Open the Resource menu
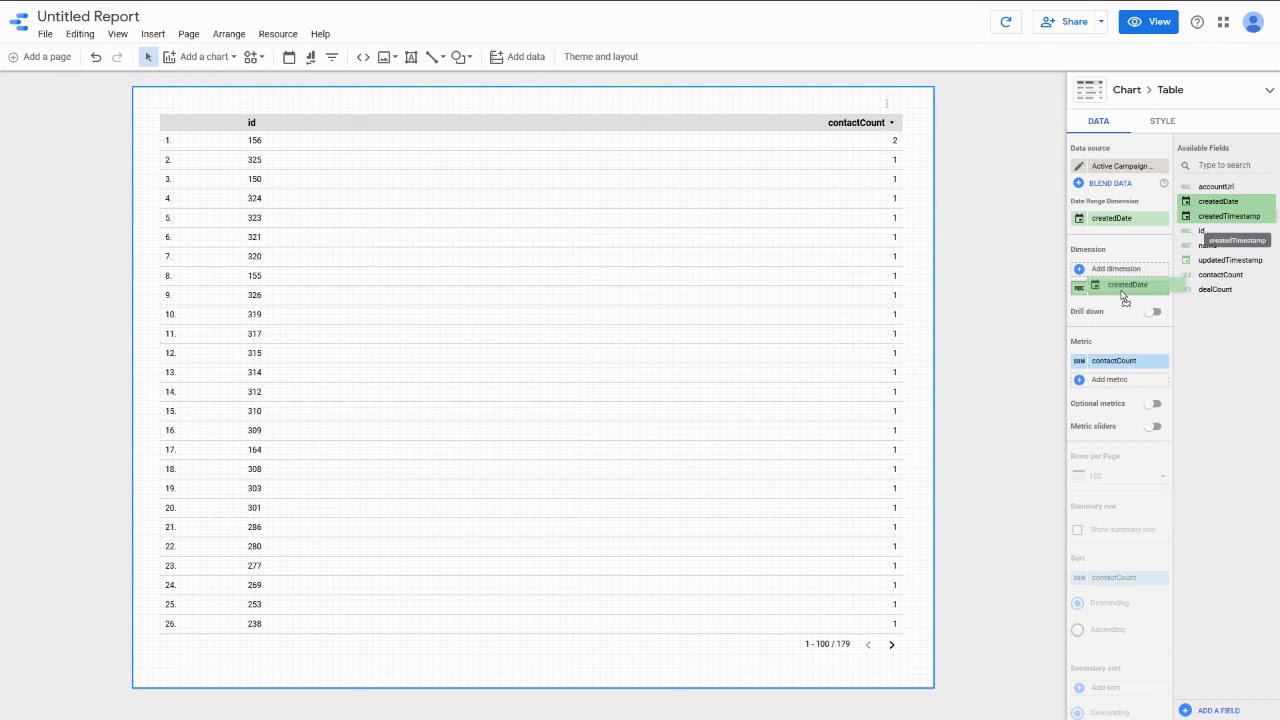1280x720 pixels. coord(278,34)
